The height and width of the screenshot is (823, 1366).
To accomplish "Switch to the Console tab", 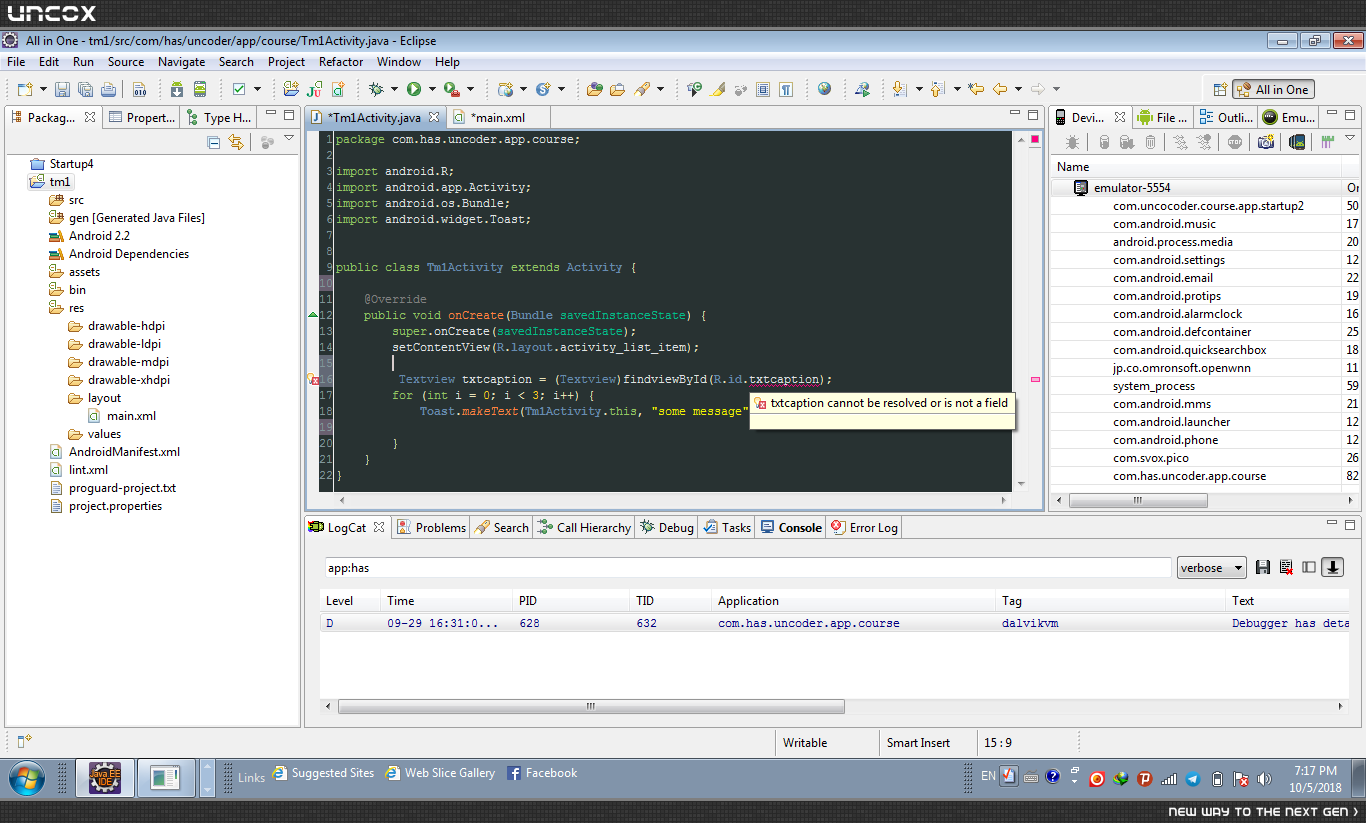I will [x=791, y=527].
